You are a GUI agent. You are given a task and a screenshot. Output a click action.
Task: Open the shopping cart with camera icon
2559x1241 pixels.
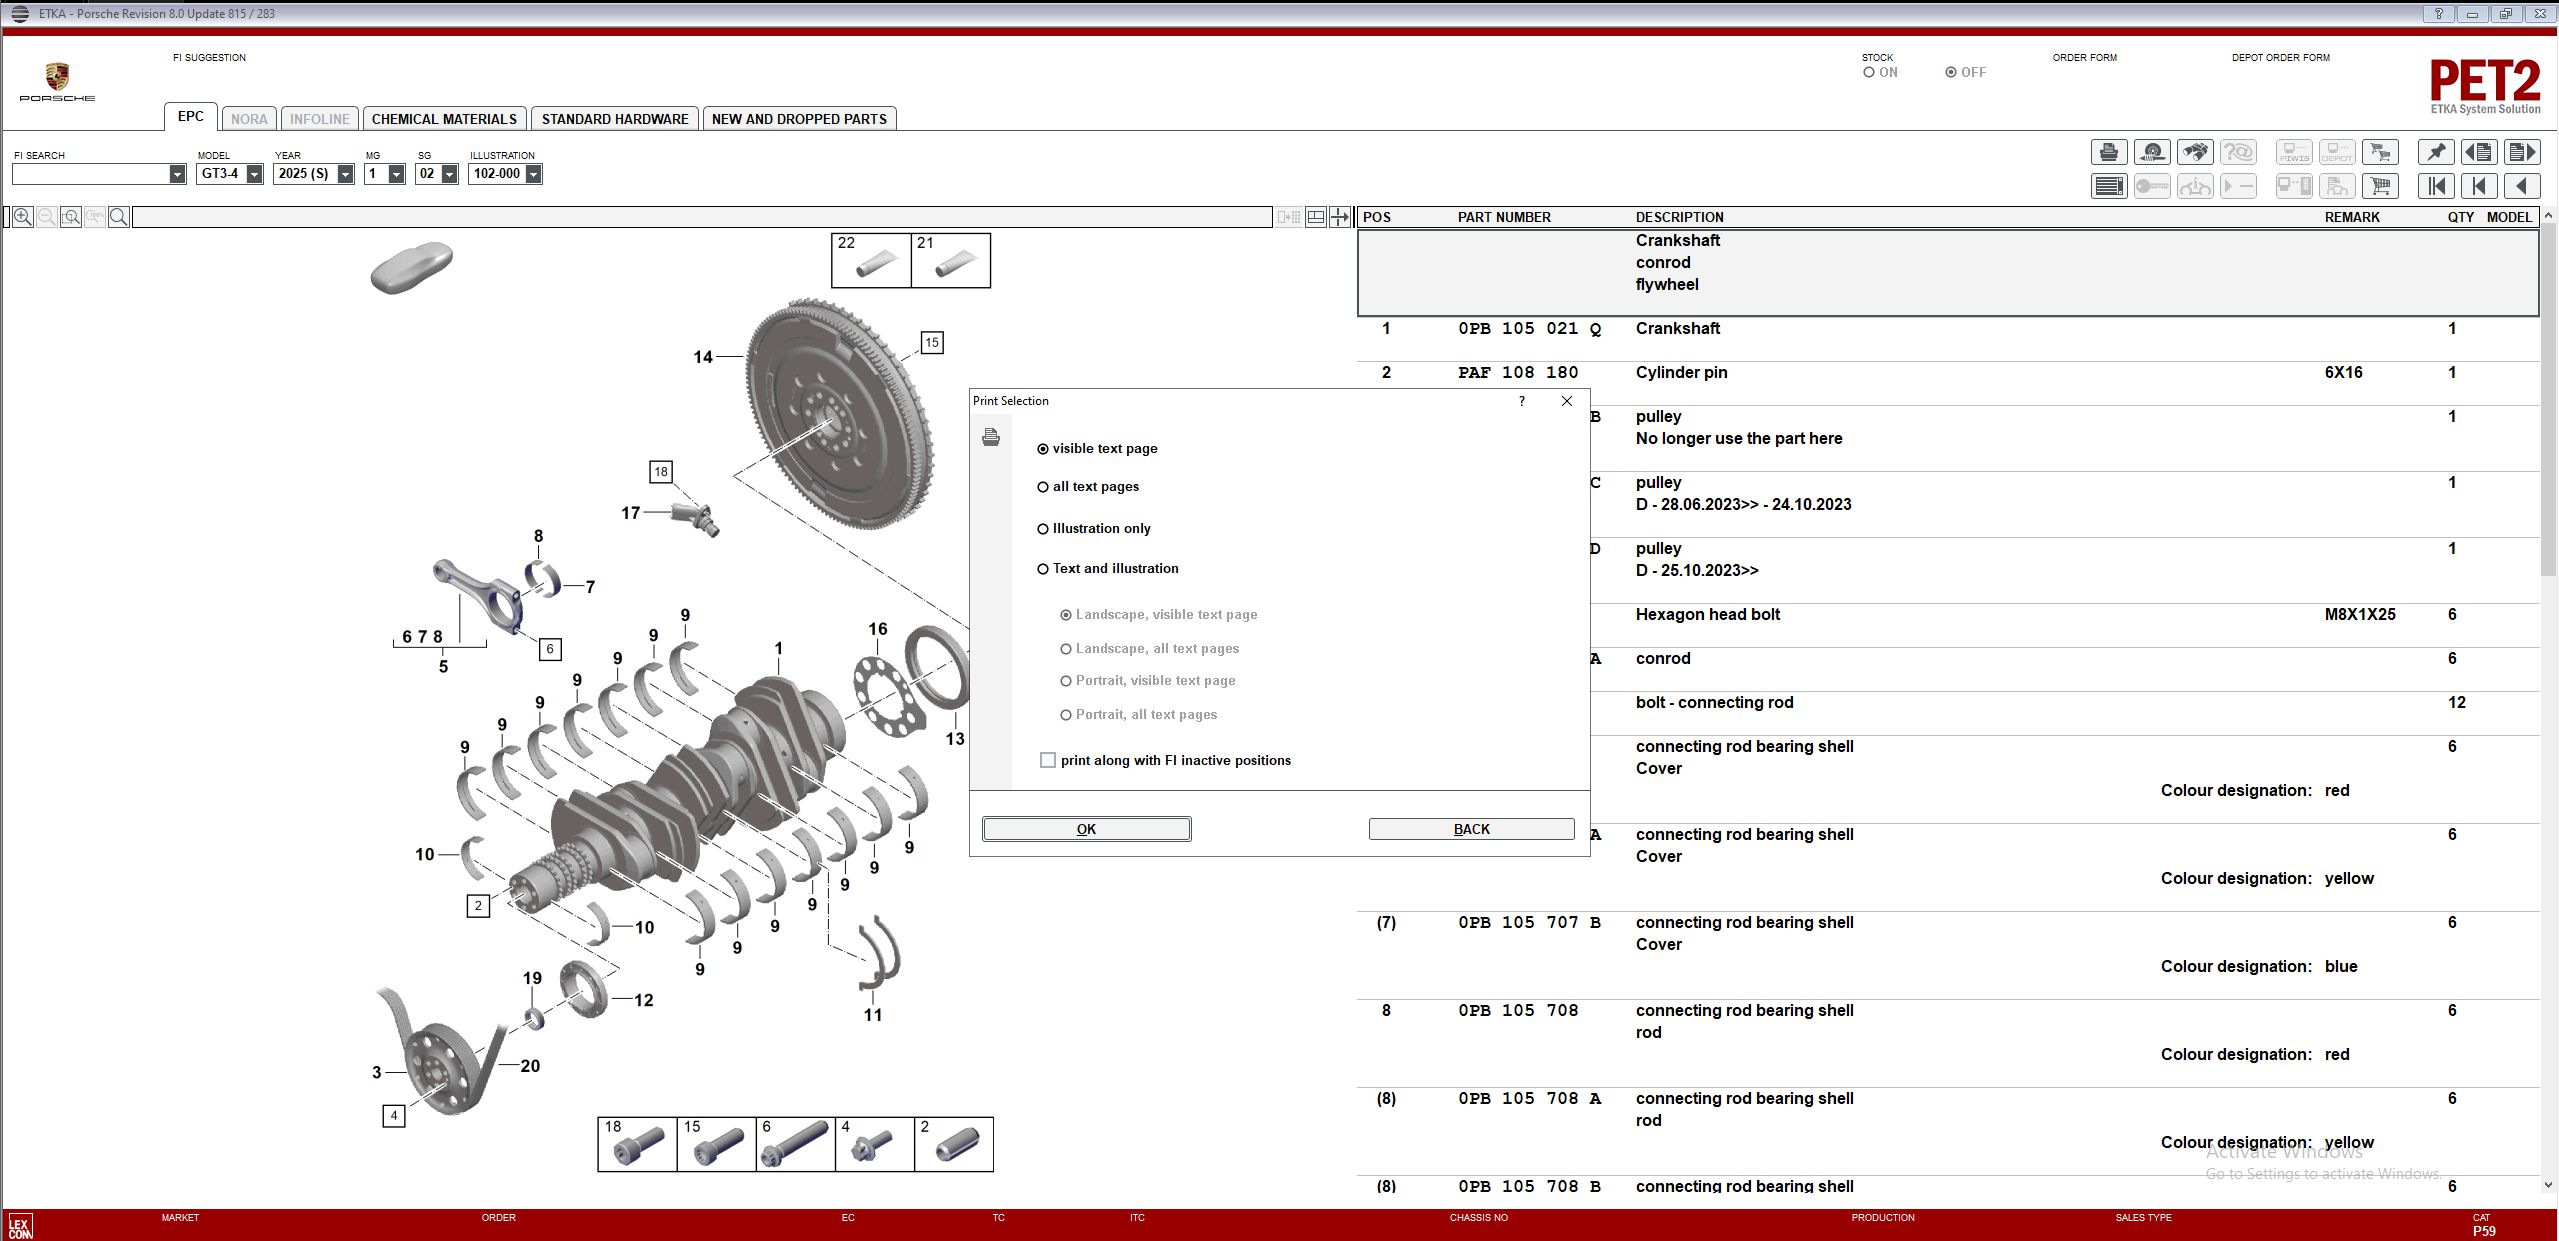(x=2380, y=152)
